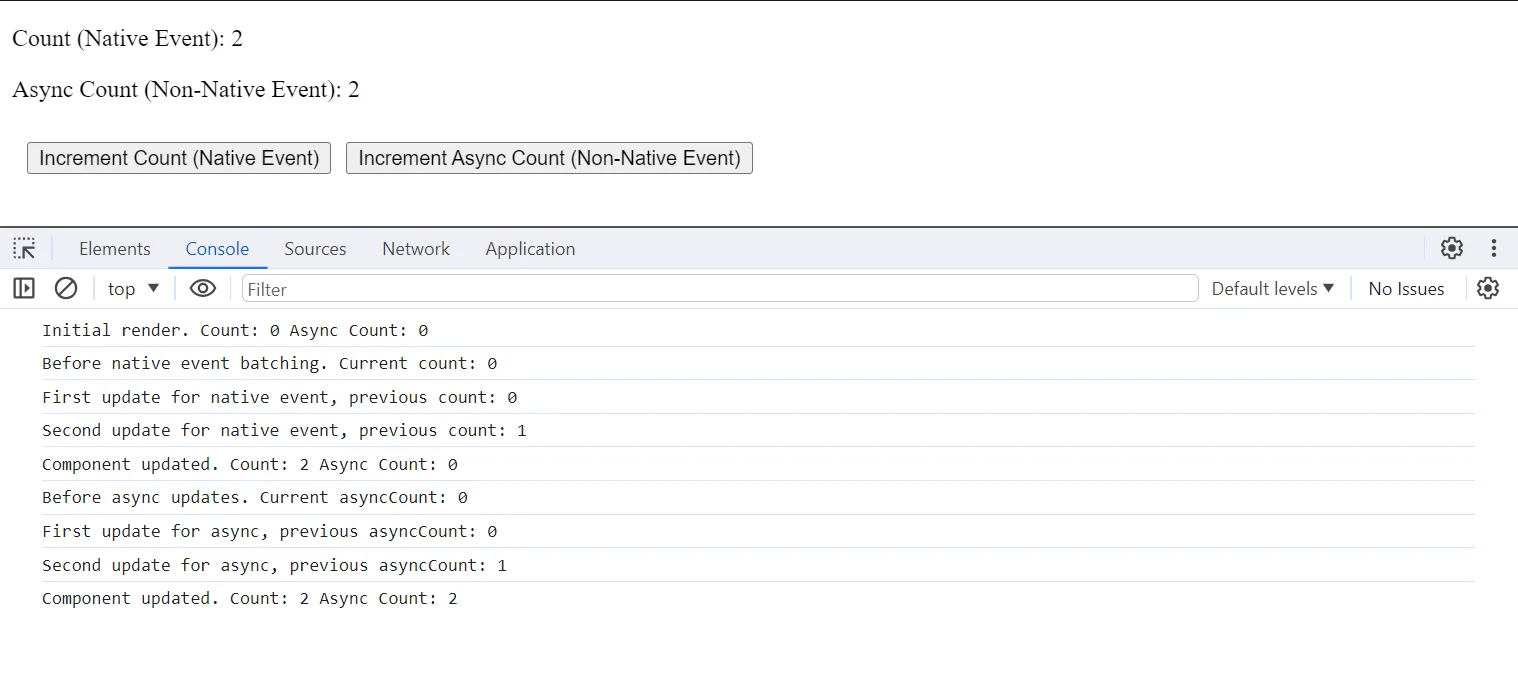Click inside the console Filter field
1518x677 pixels.
tap(700, 288)
